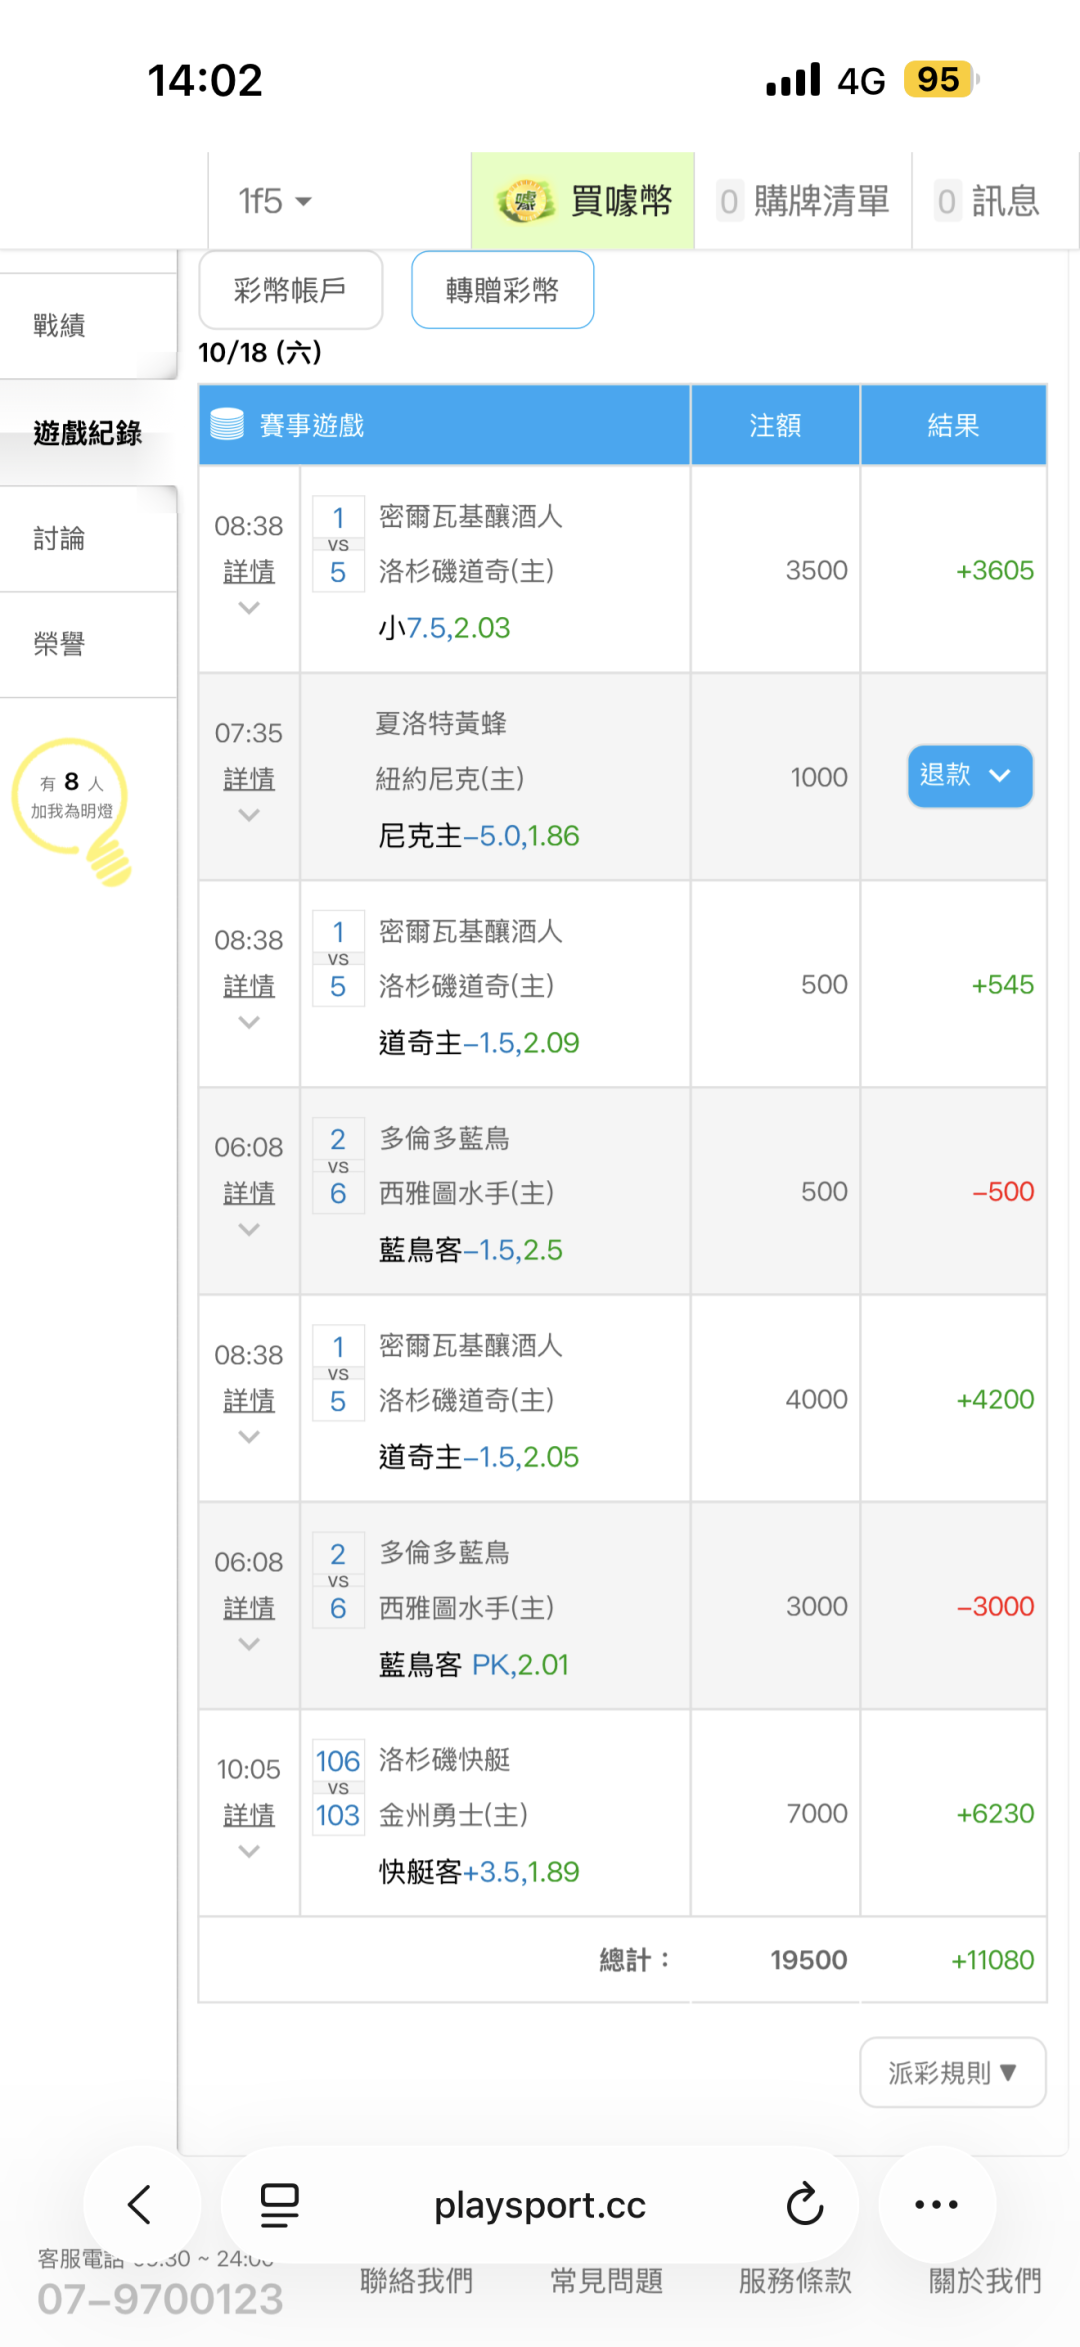Tap the reader/tabs icon beside URL
Viewport: 1080px width, 2347px height.
pos(279,2204)
